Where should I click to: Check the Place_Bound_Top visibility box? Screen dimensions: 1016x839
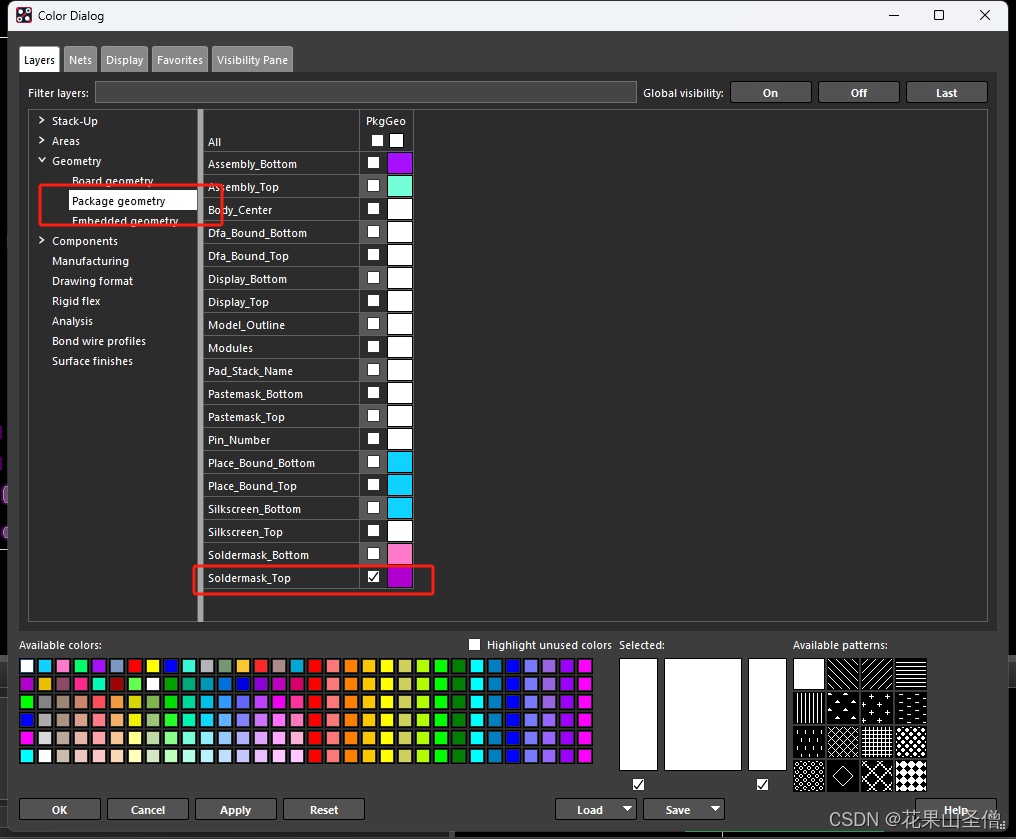(373, 485)
